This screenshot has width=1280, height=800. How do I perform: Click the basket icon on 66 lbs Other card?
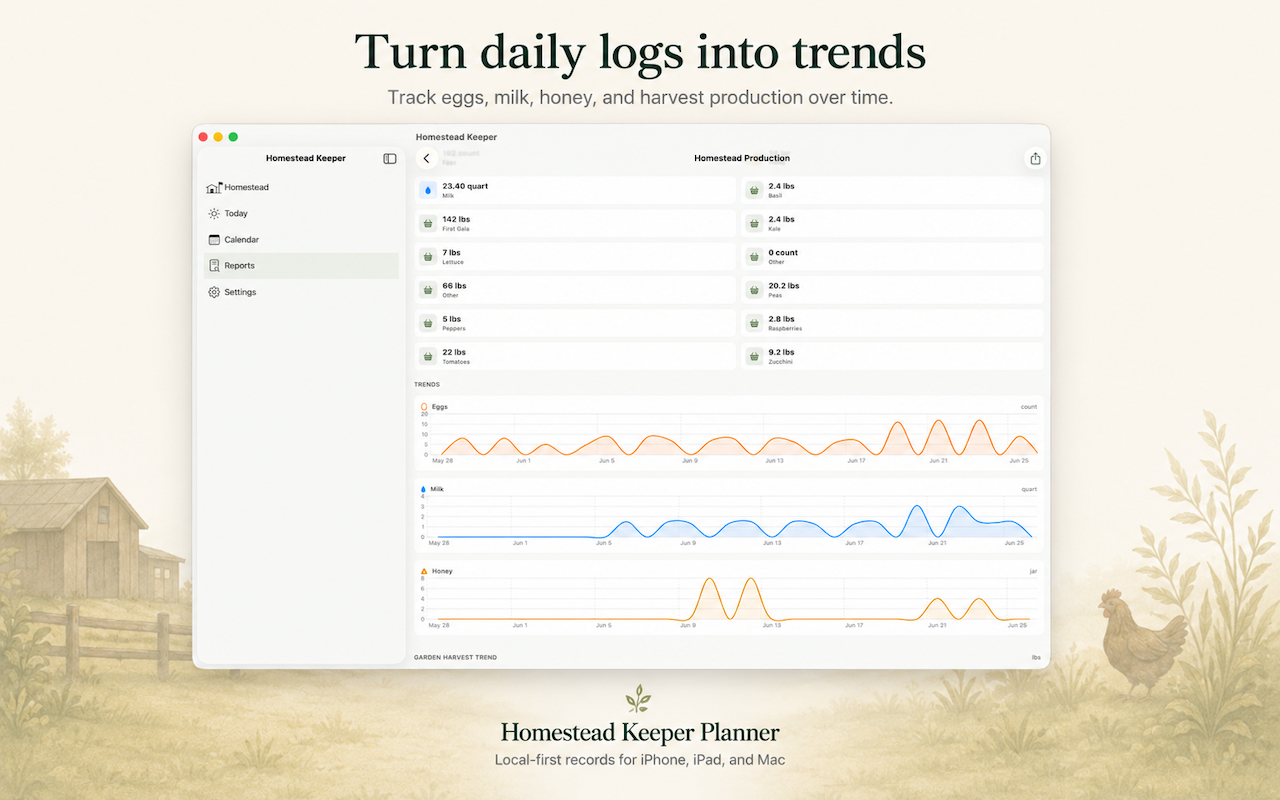point(428,290)
